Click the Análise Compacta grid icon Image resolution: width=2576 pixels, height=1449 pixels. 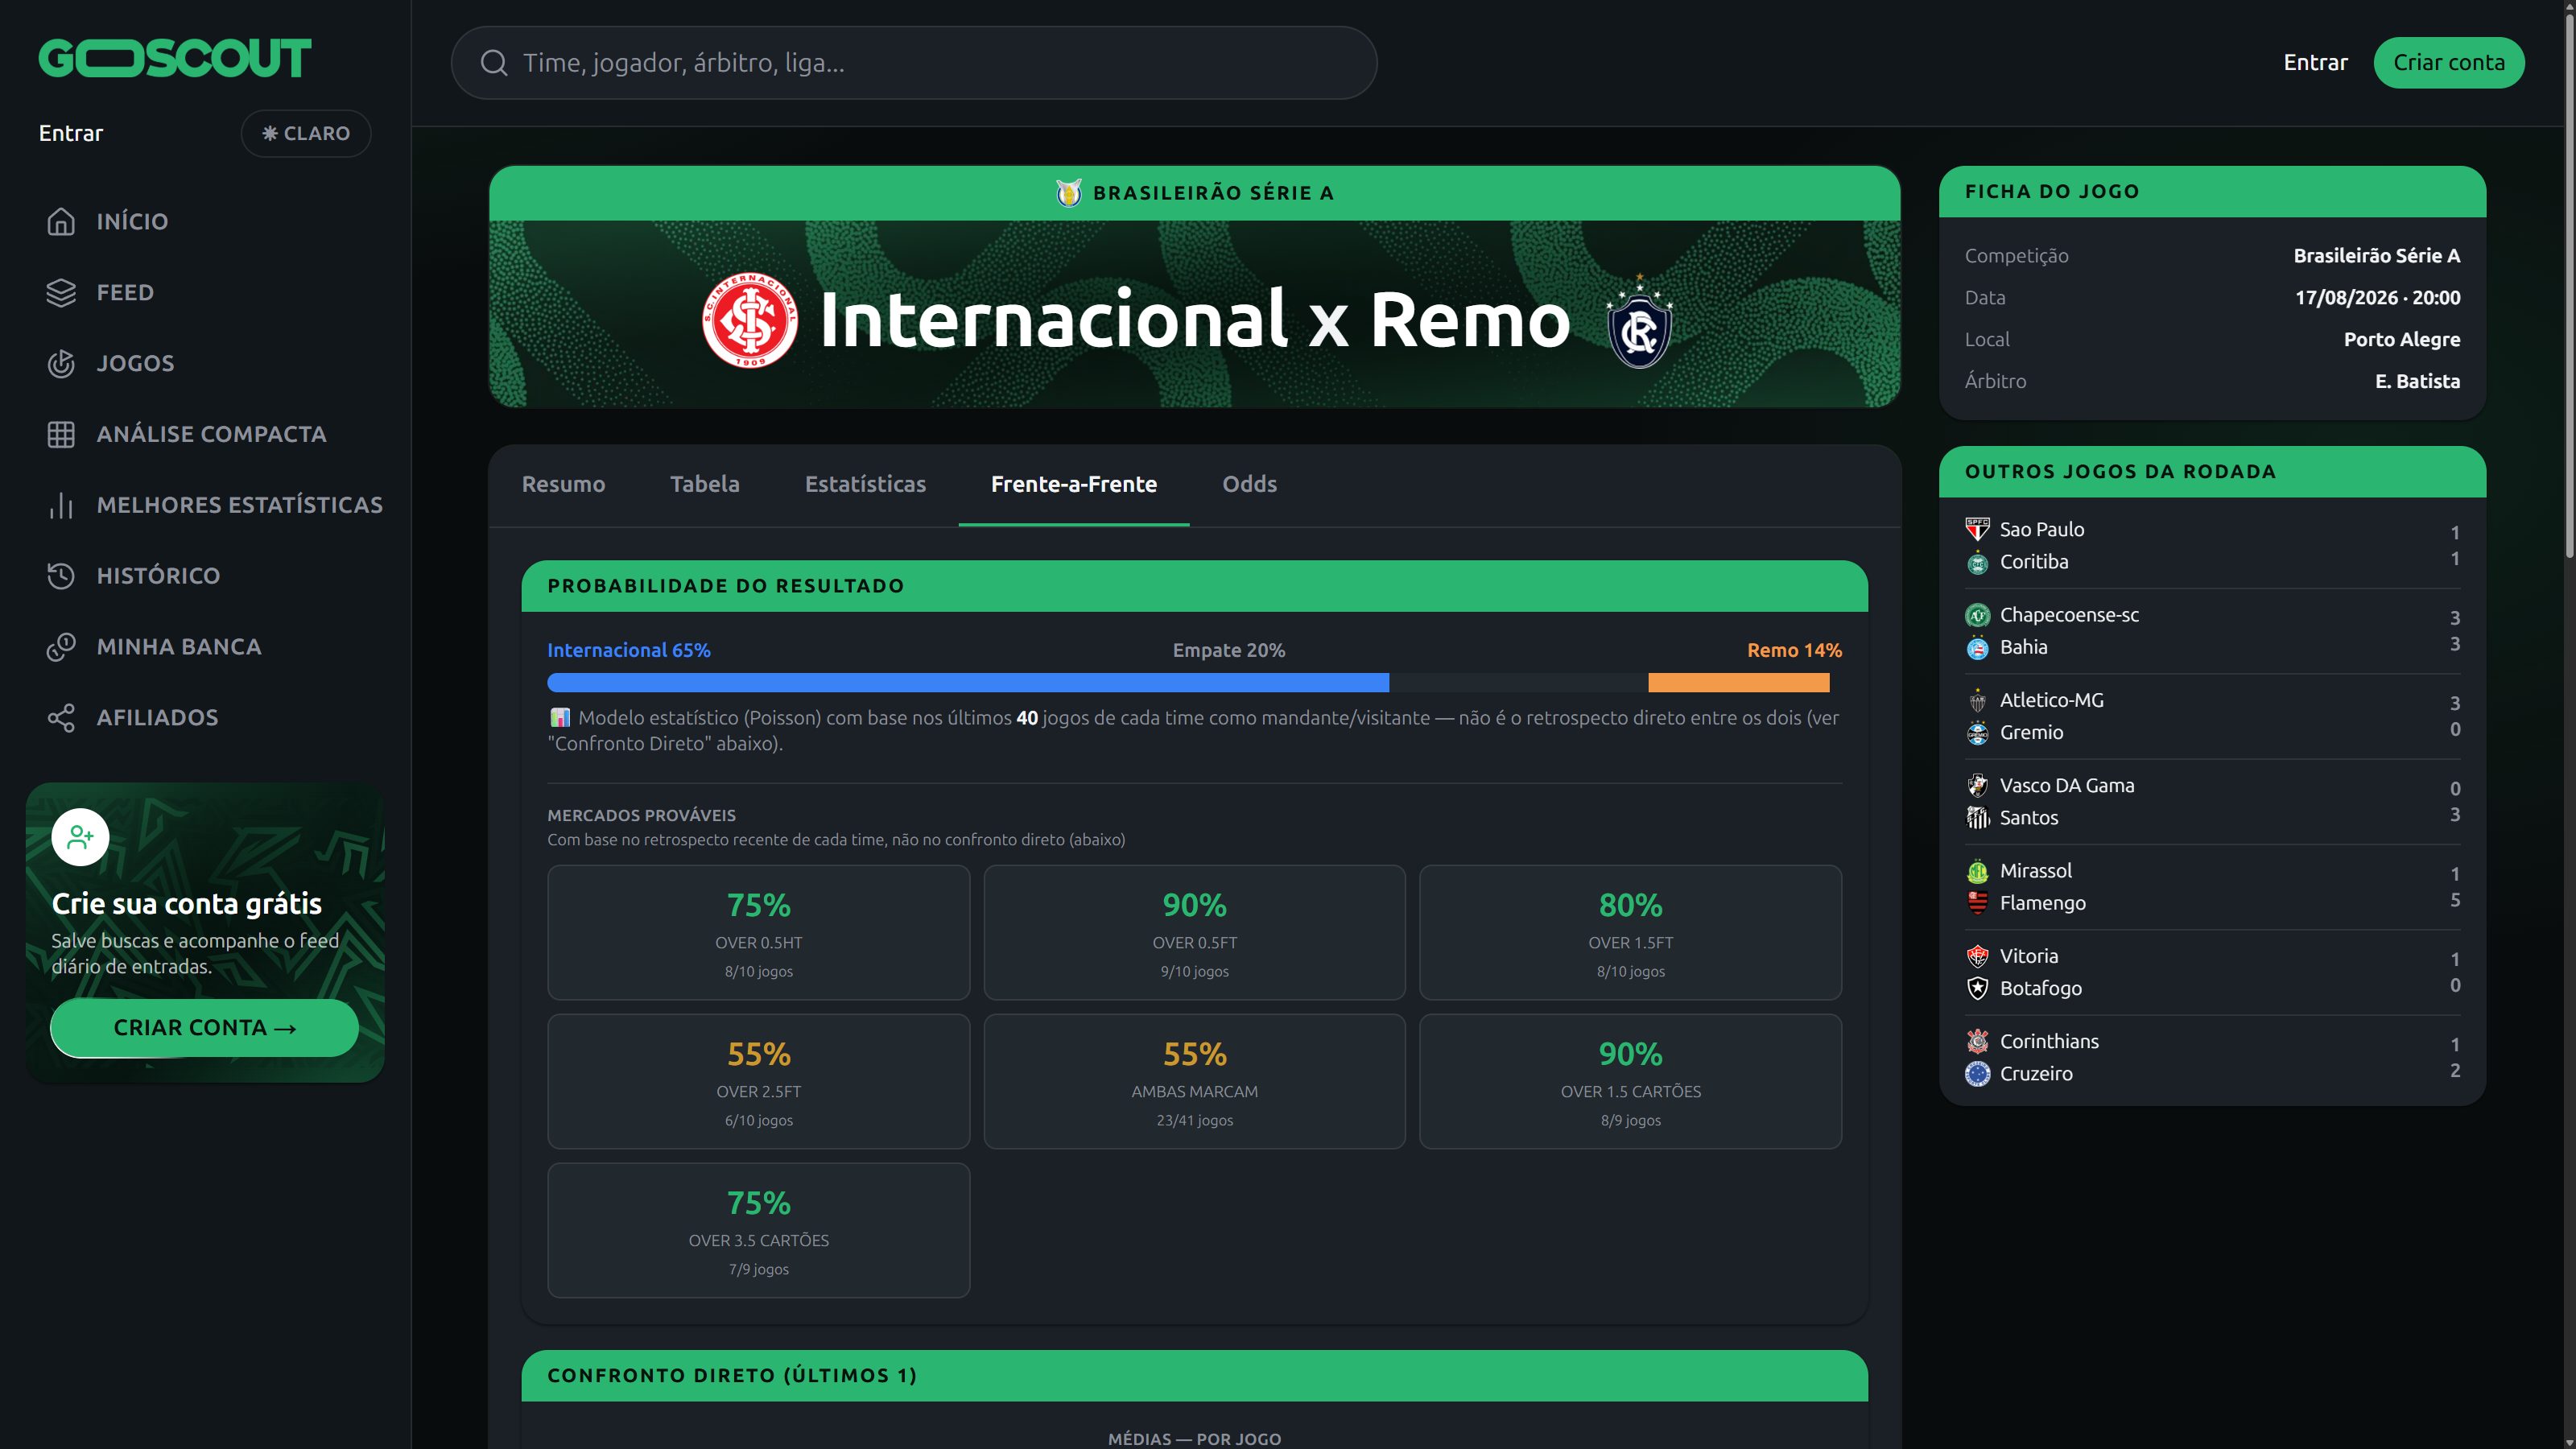click(61, 434)
